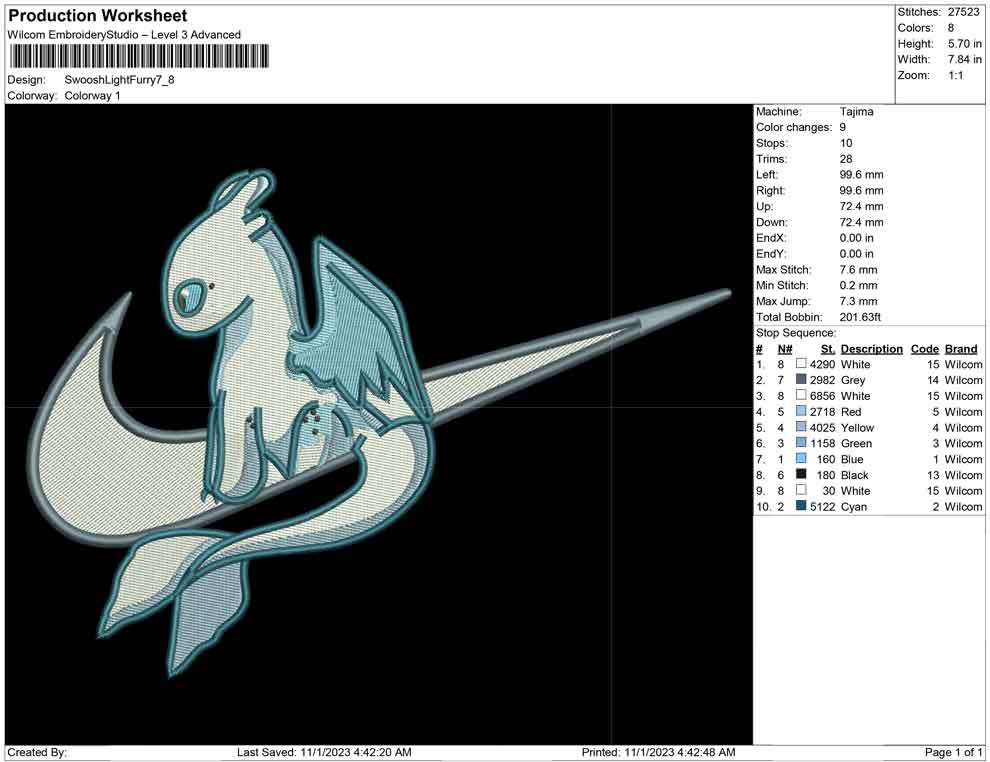This screenshot has height=762, width=990.
Task: Pick the Black color swatch in stop 8
Action: pos(801,475)
